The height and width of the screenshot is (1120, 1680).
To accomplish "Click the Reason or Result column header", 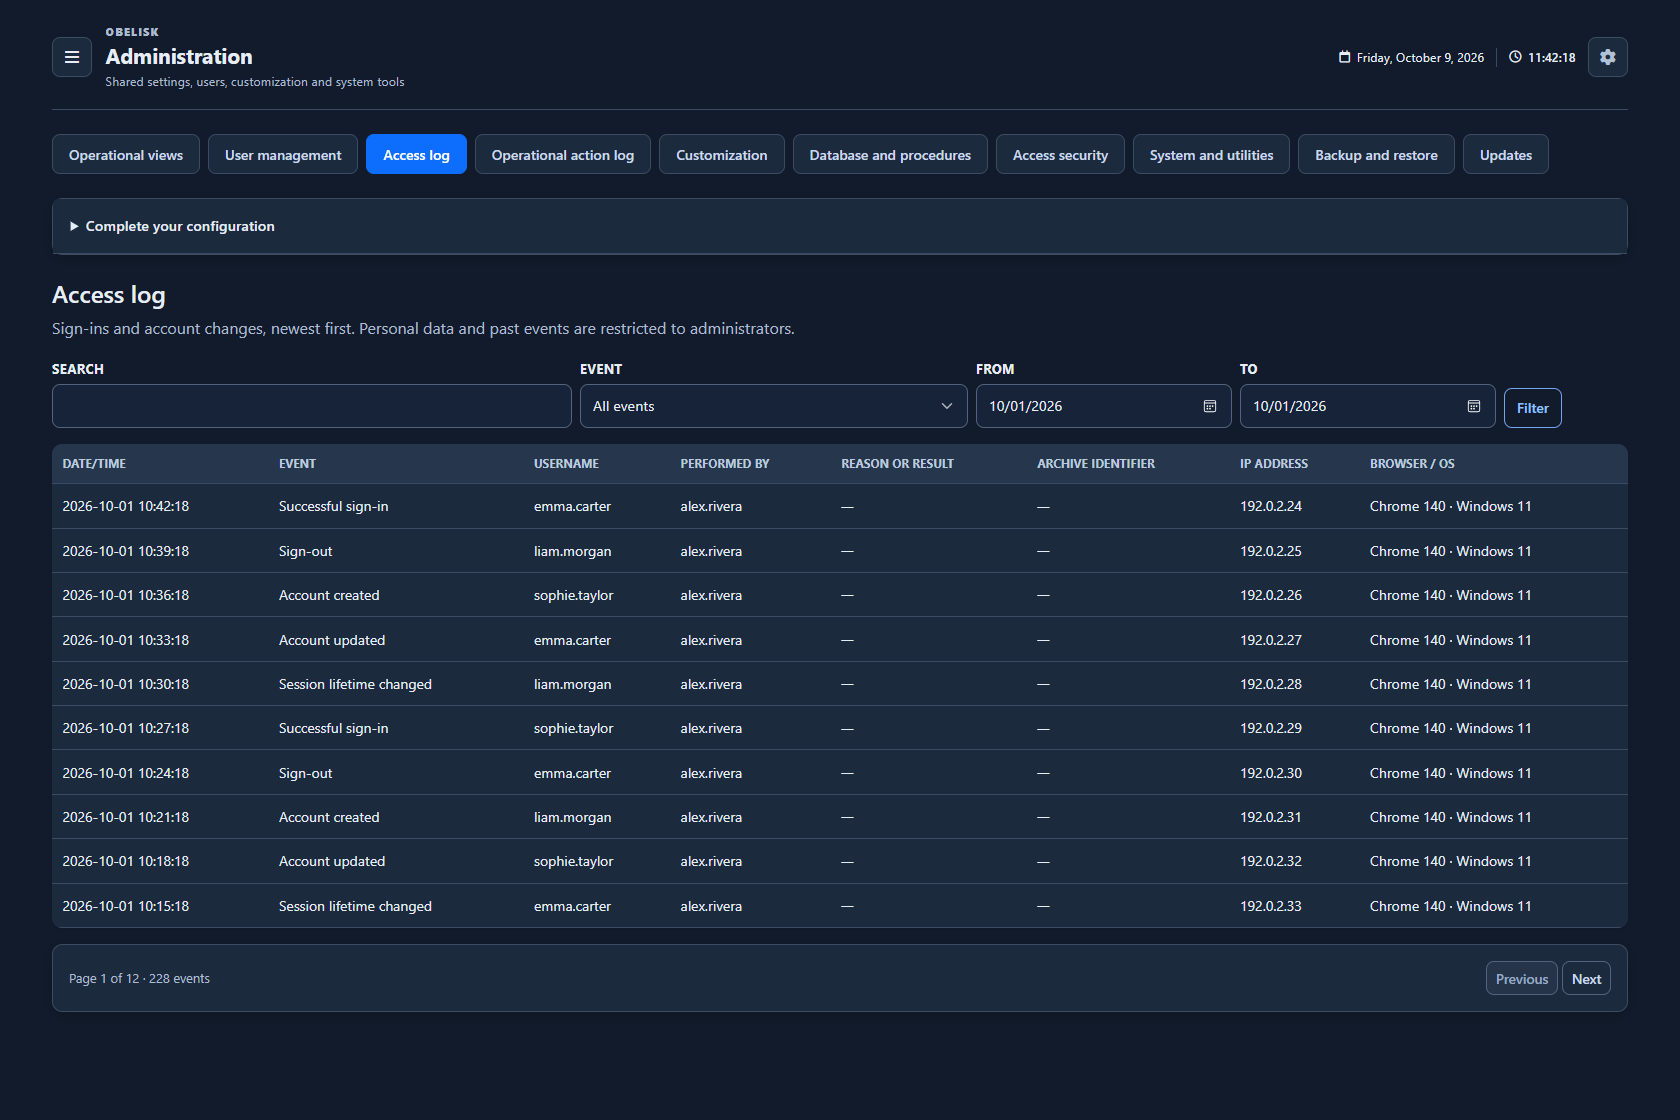I will point(897,464).
